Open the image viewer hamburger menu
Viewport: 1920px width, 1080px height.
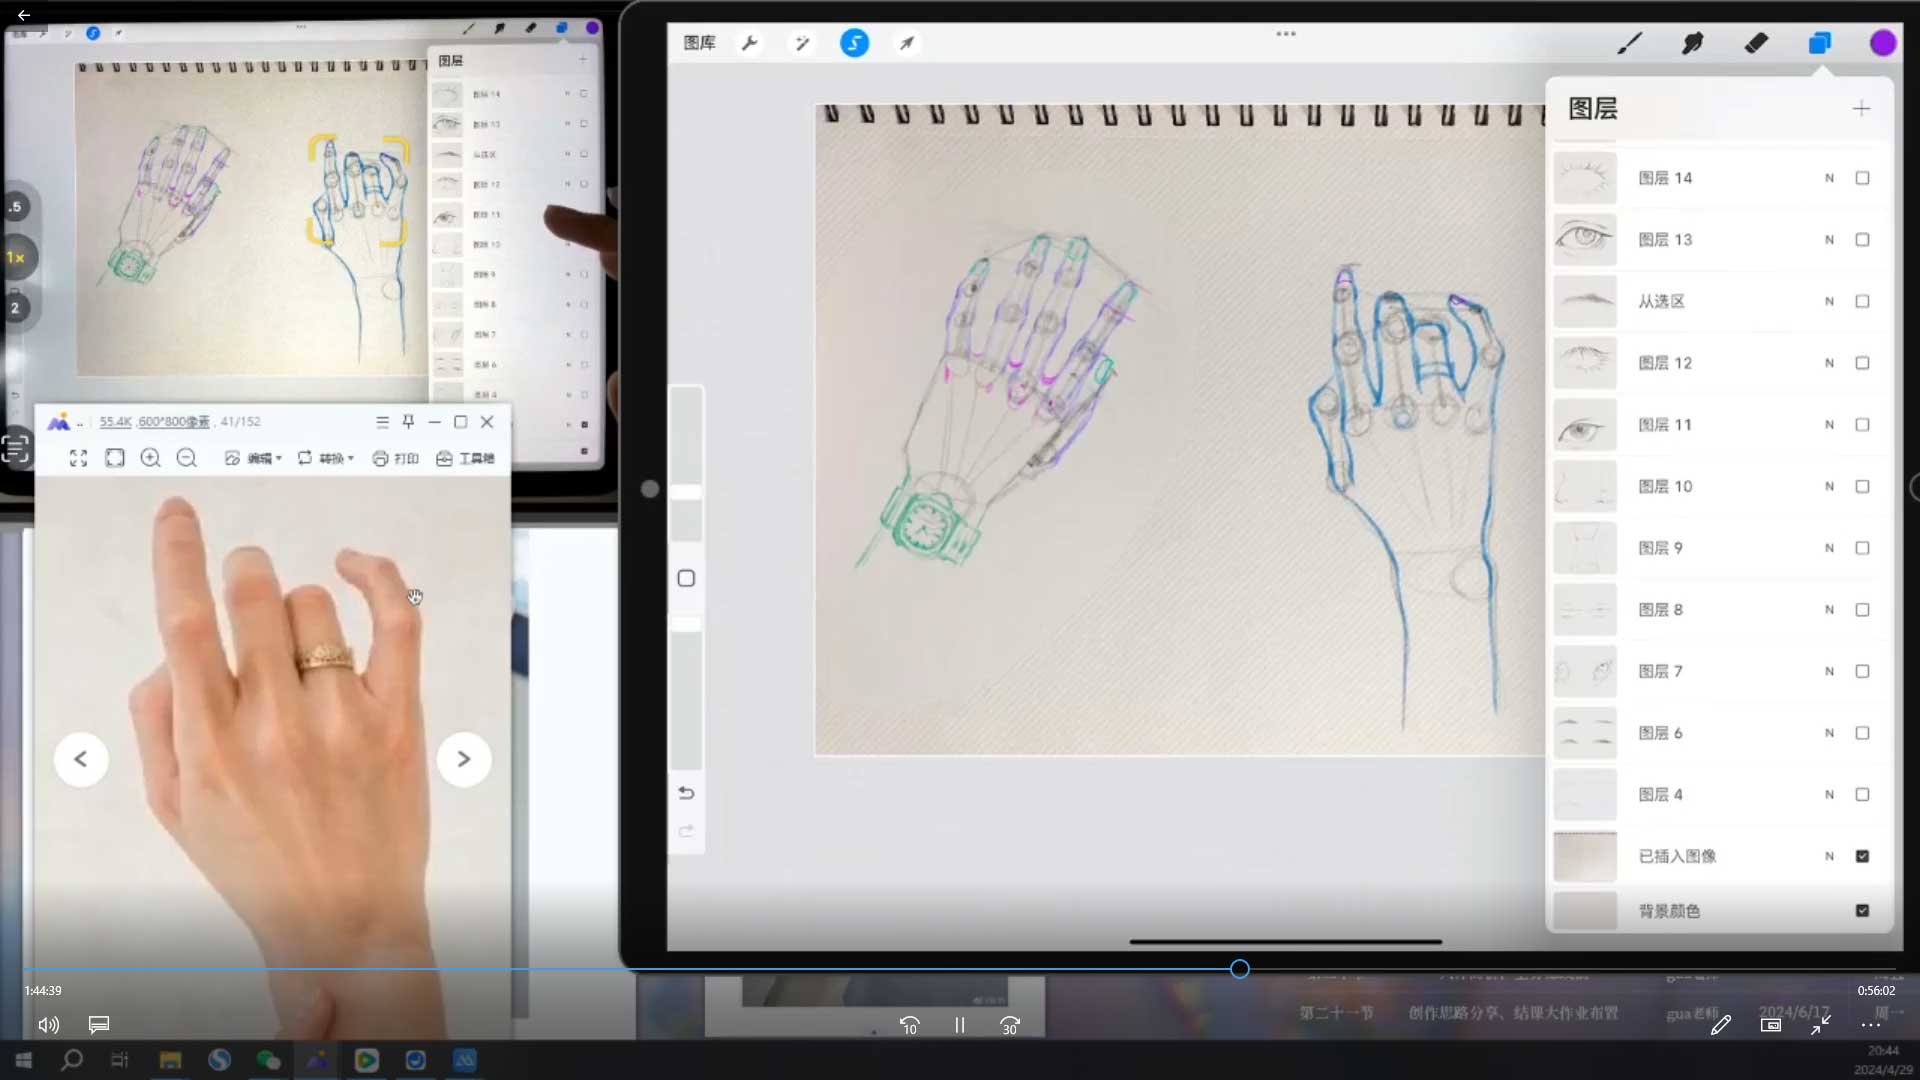(x=382, y=422)
